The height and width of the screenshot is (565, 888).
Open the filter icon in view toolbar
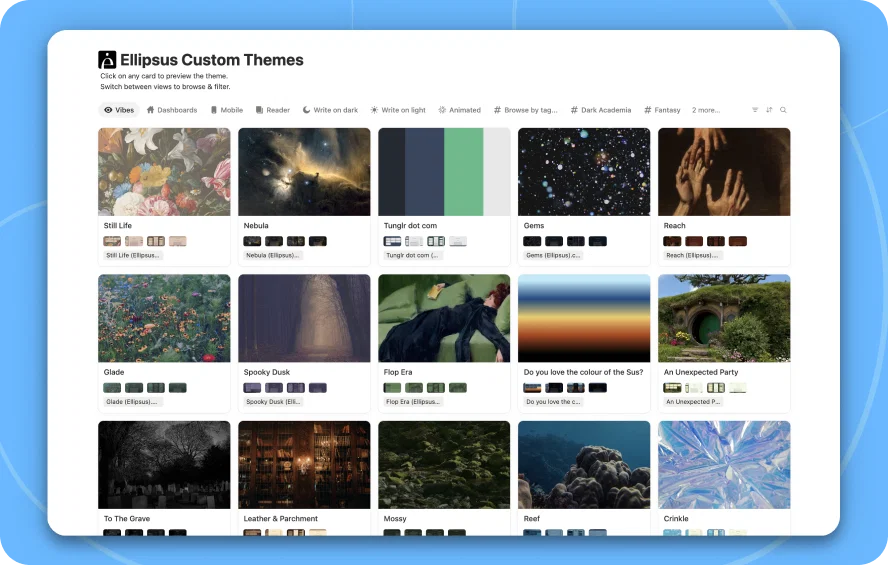[x=755, y=110]
